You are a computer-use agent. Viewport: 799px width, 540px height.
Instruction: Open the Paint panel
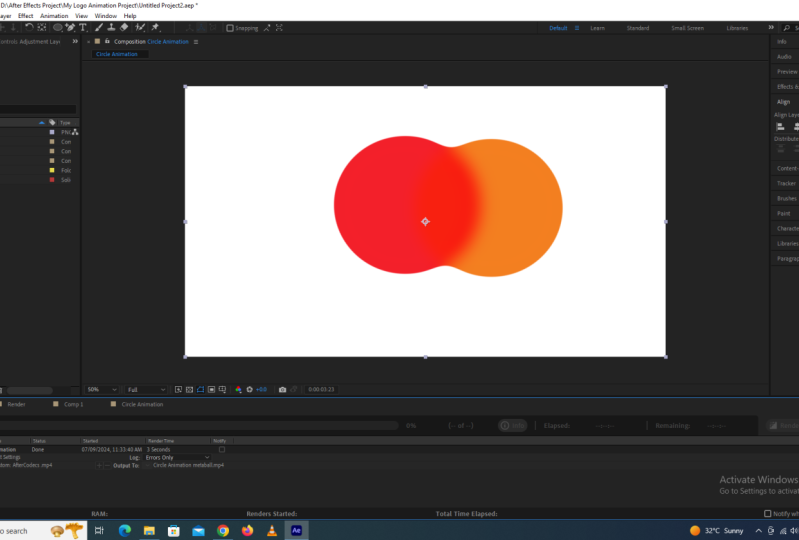784,213
